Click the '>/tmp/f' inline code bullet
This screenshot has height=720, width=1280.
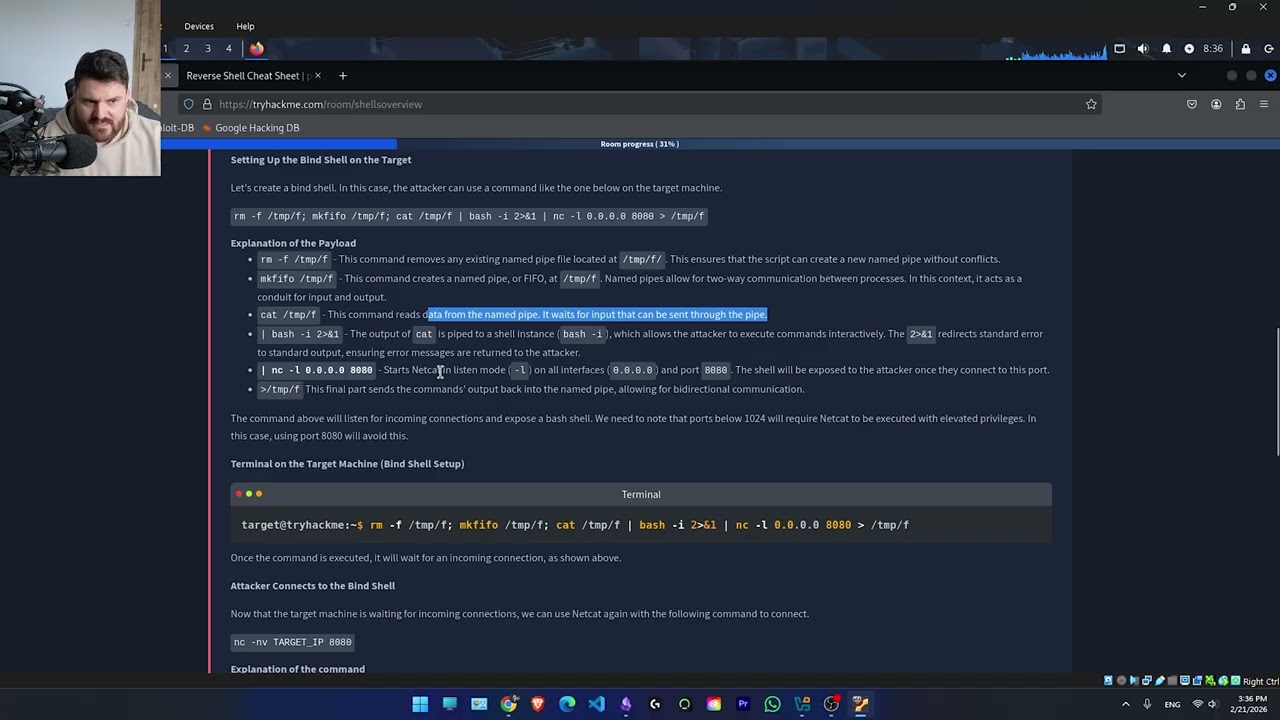[280, 389]
